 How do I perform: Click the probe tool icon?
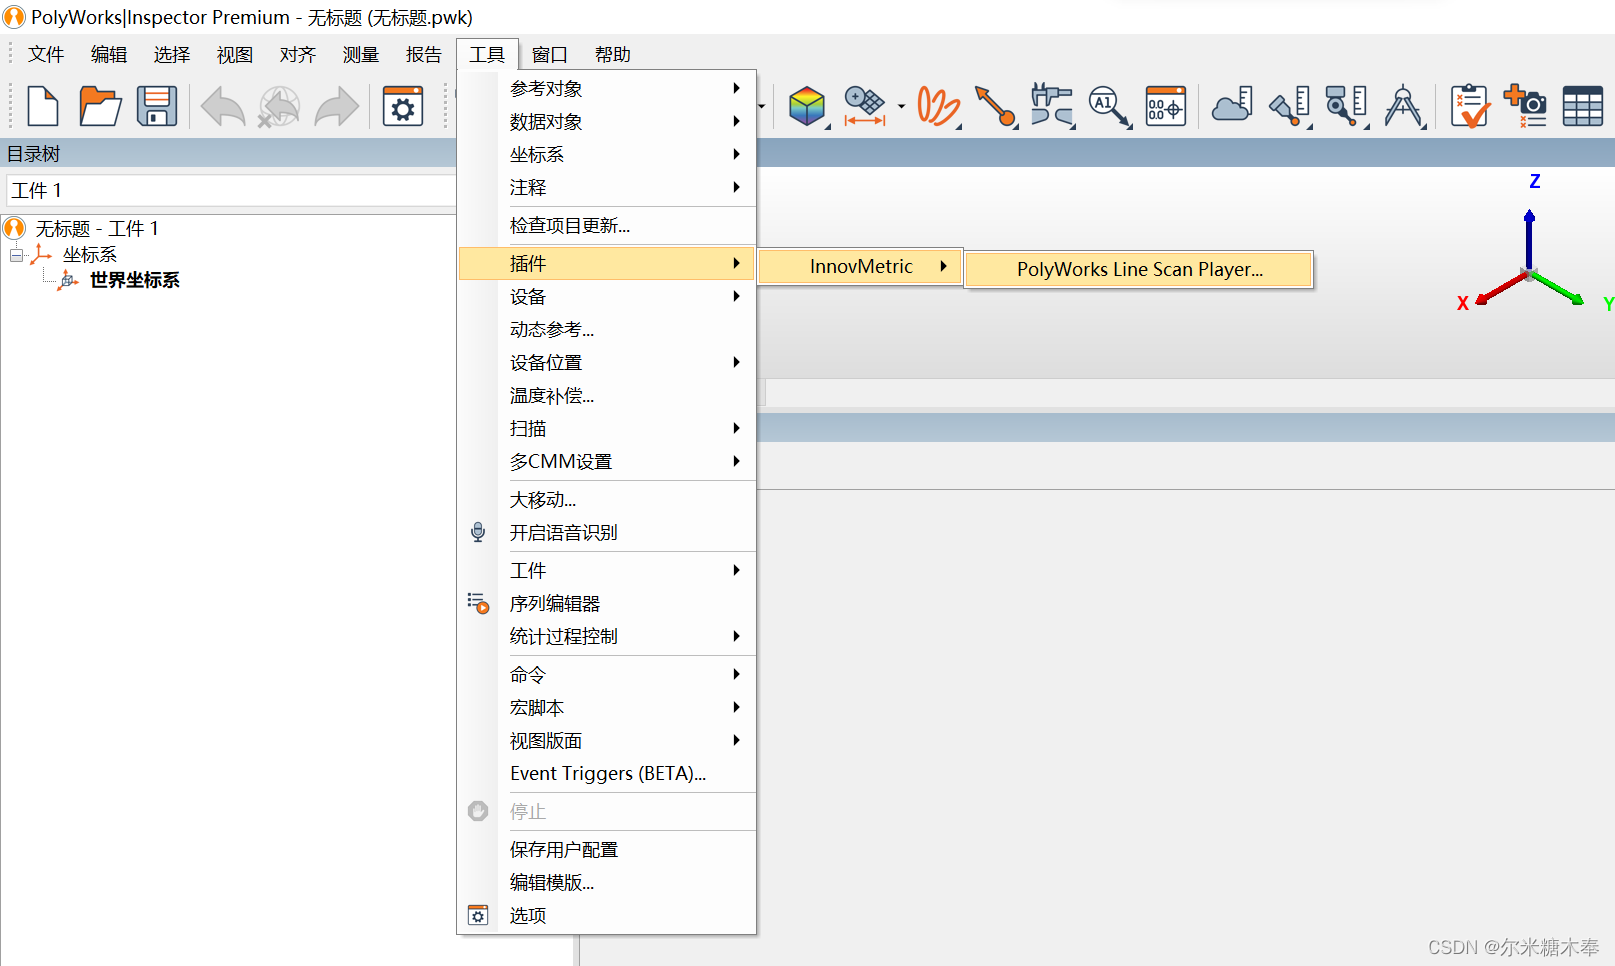click(996, 106)
